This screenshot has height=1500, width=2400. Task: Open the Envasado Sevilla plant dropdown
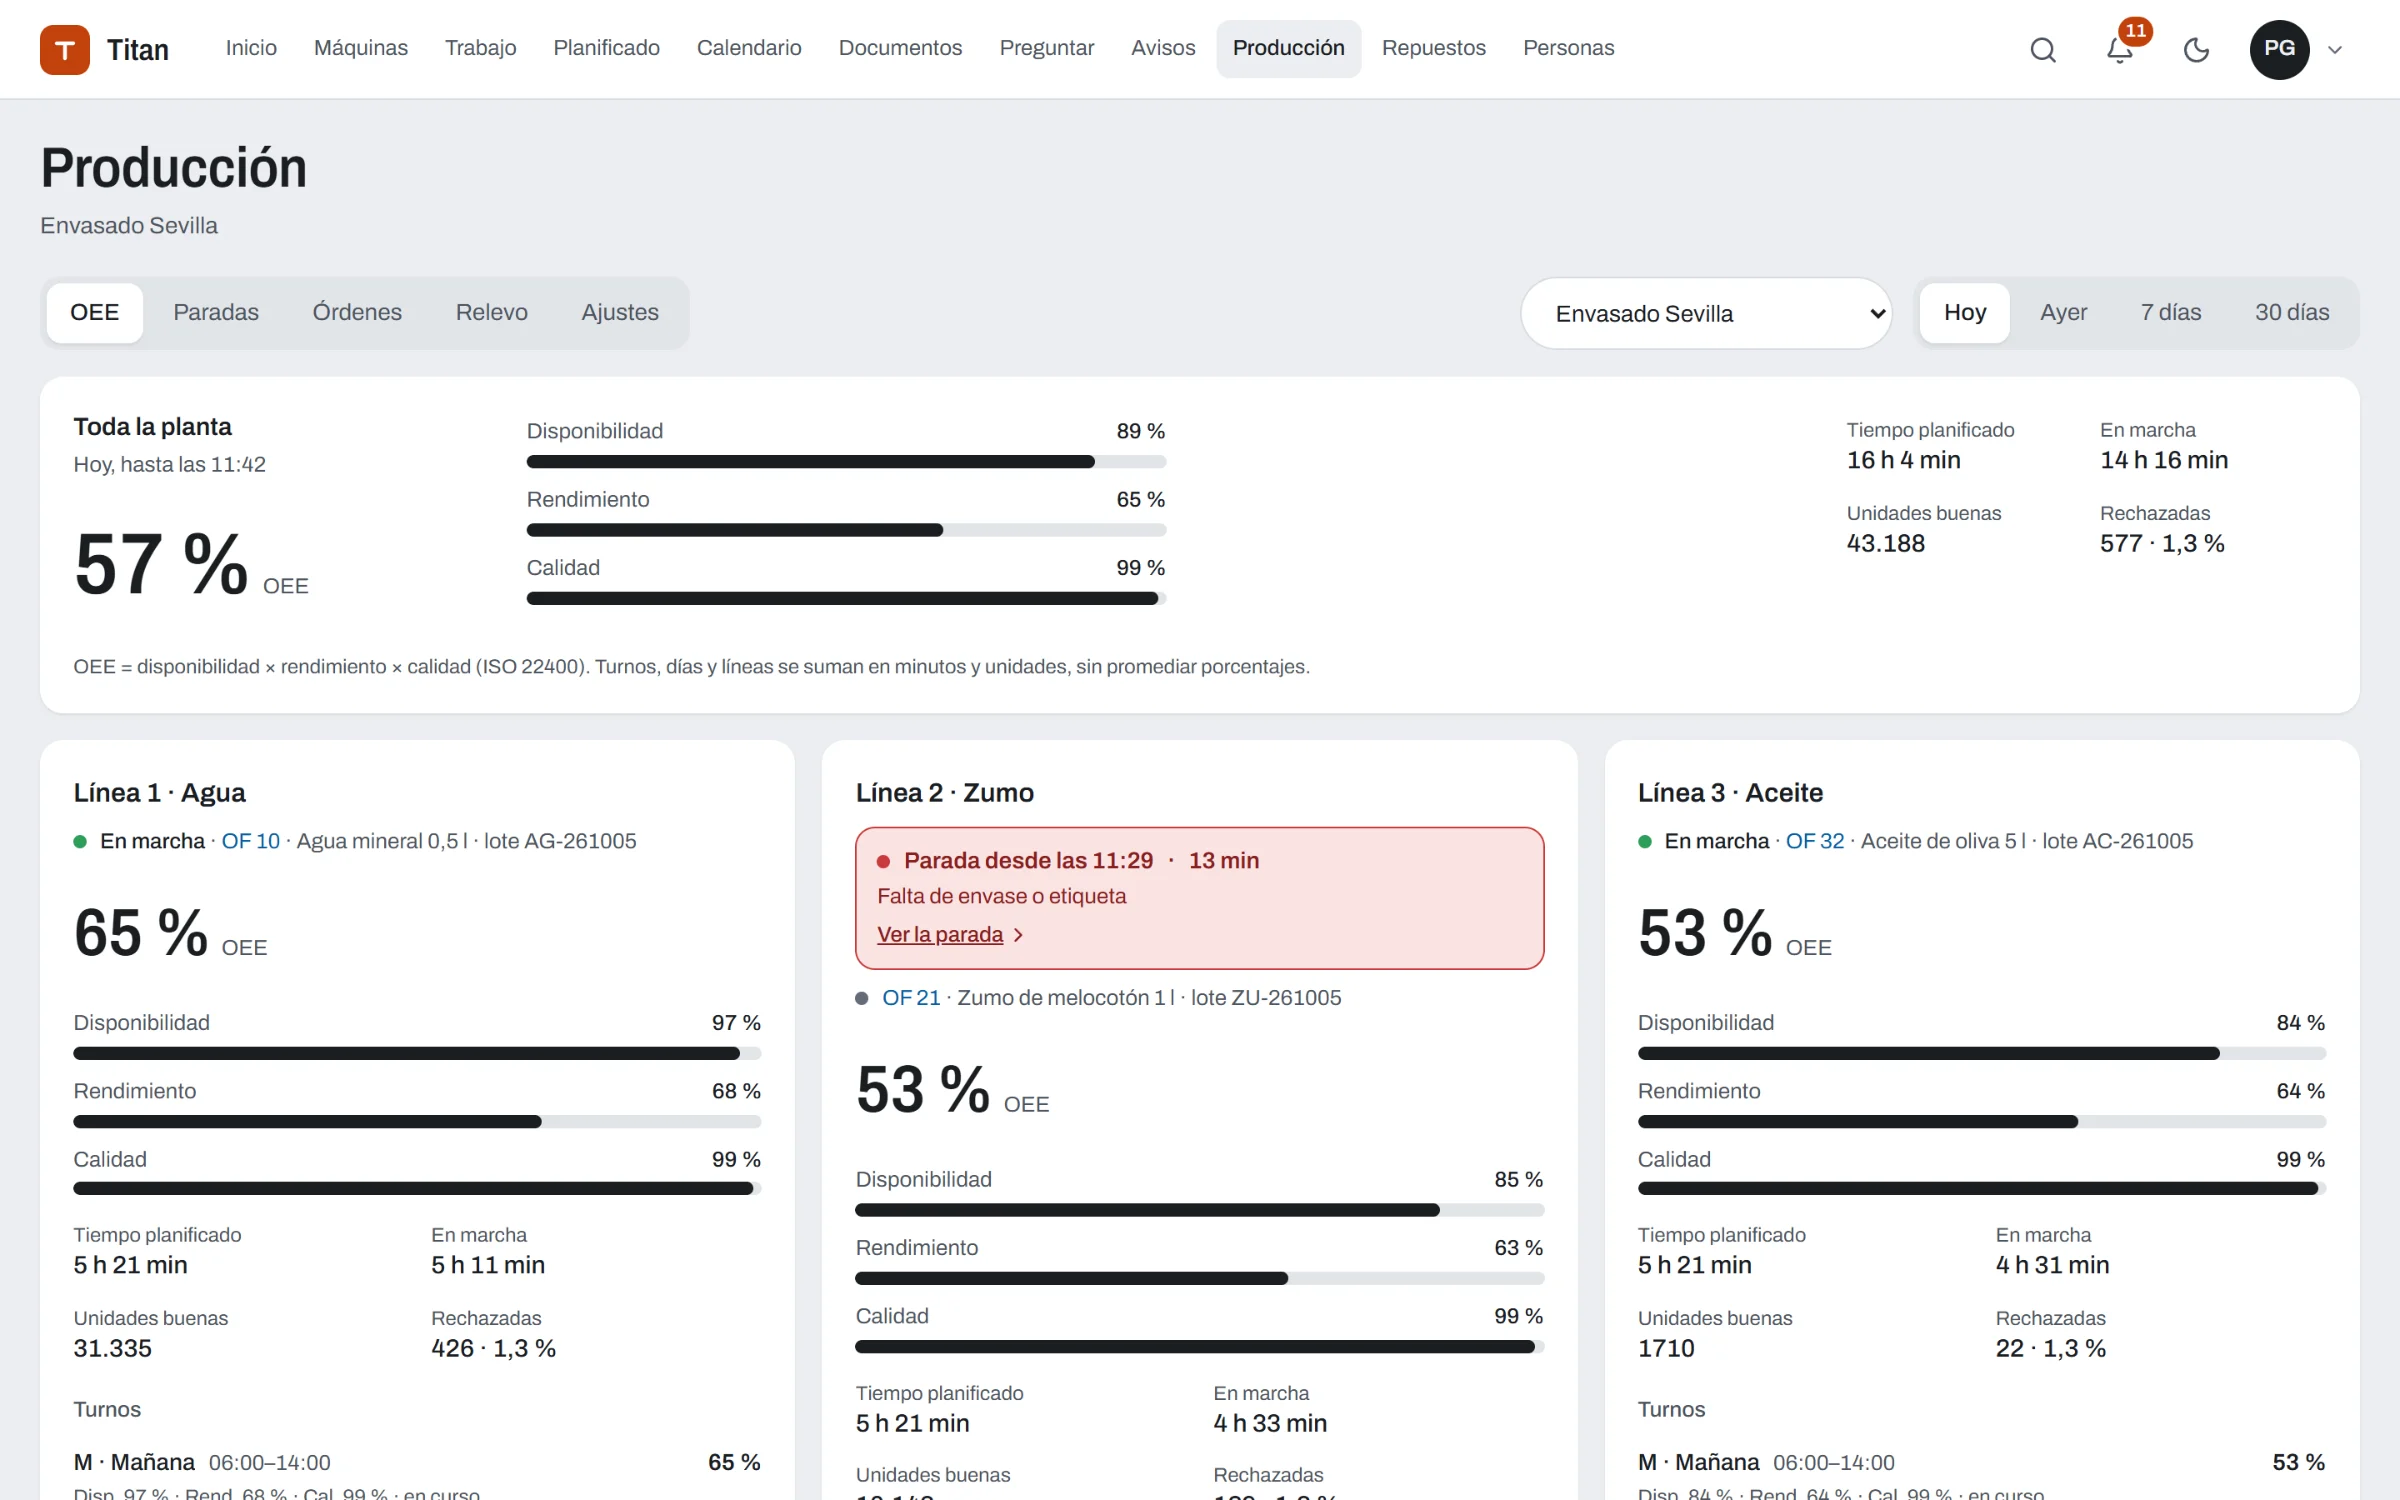coord(1706,313)
